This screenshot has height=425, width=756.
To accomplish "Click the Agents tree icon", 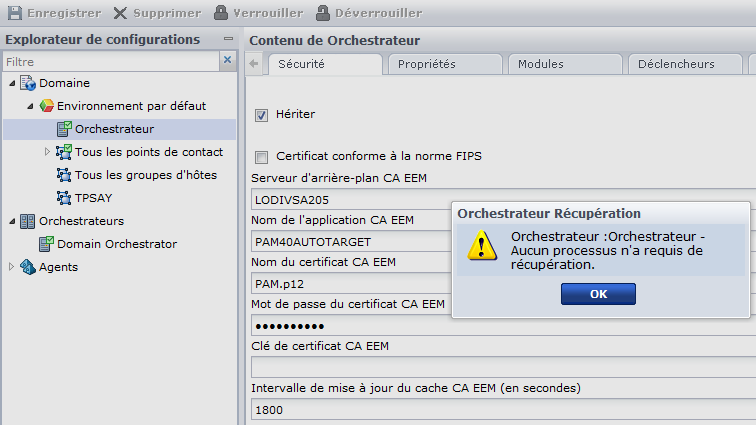I will (28, 267).
